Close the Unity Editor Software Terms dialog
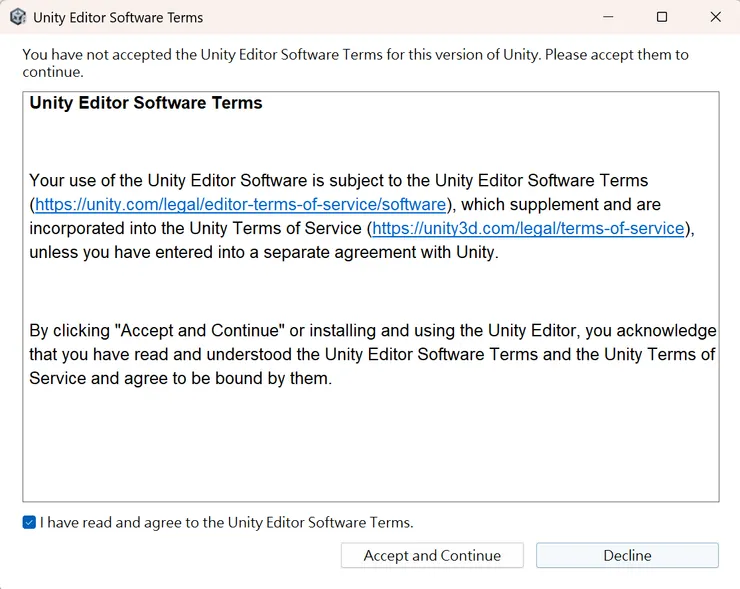Screen dimensions: 740x589 [715, 17]
